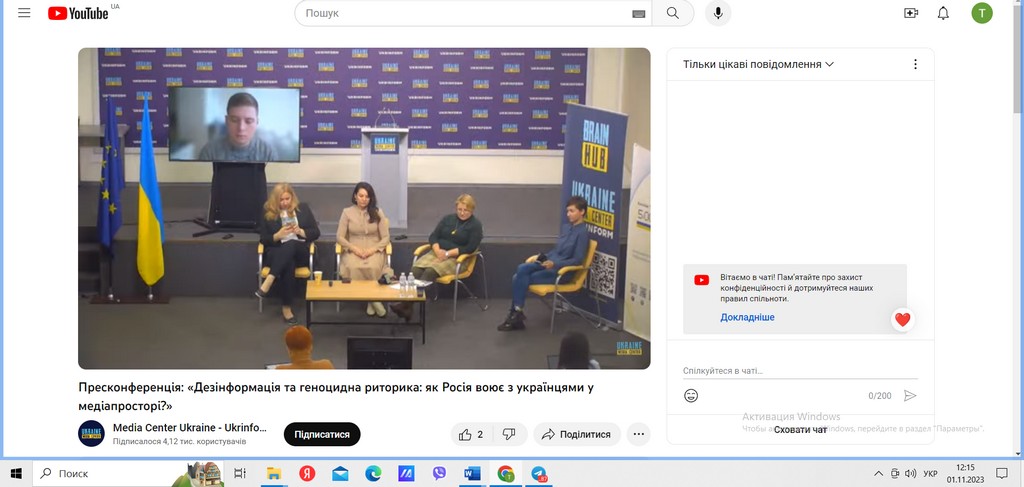Start voice search with the microphone
The image size is (1024, 487).
717,13
